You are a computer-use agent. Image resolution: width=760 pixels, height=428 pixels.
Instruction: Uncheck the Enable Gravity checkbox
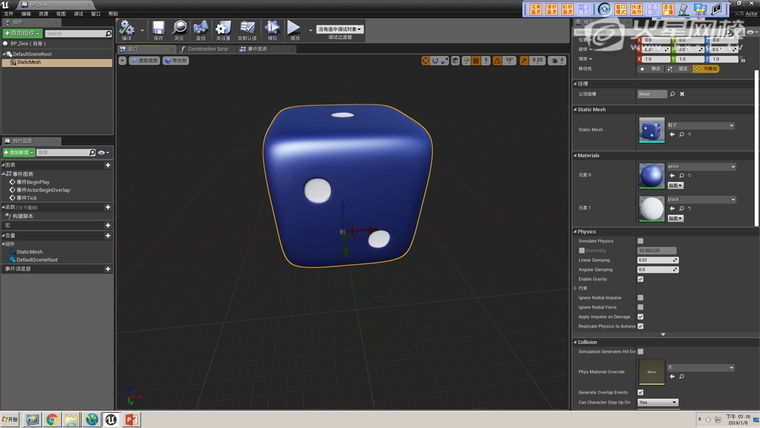[x=641, y=279]
